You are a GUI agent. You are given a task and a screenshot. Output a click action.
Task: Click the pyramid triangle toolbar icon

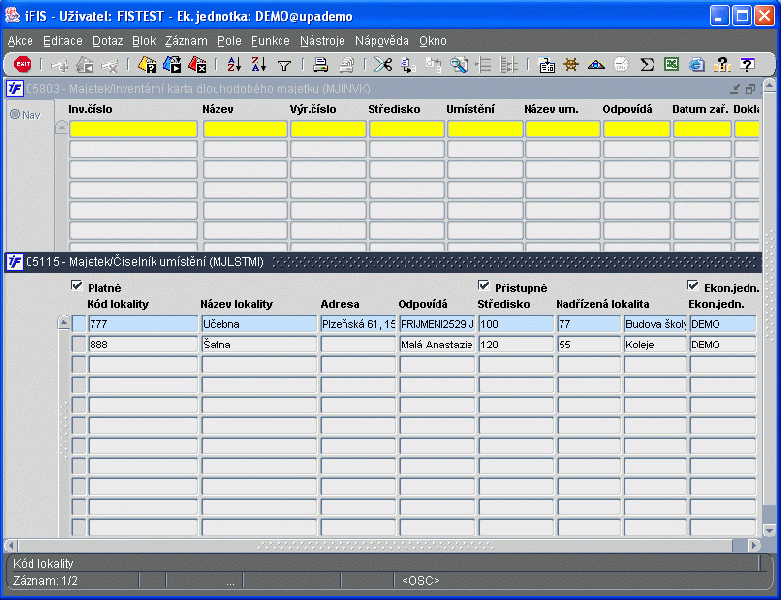coord(596,65)
